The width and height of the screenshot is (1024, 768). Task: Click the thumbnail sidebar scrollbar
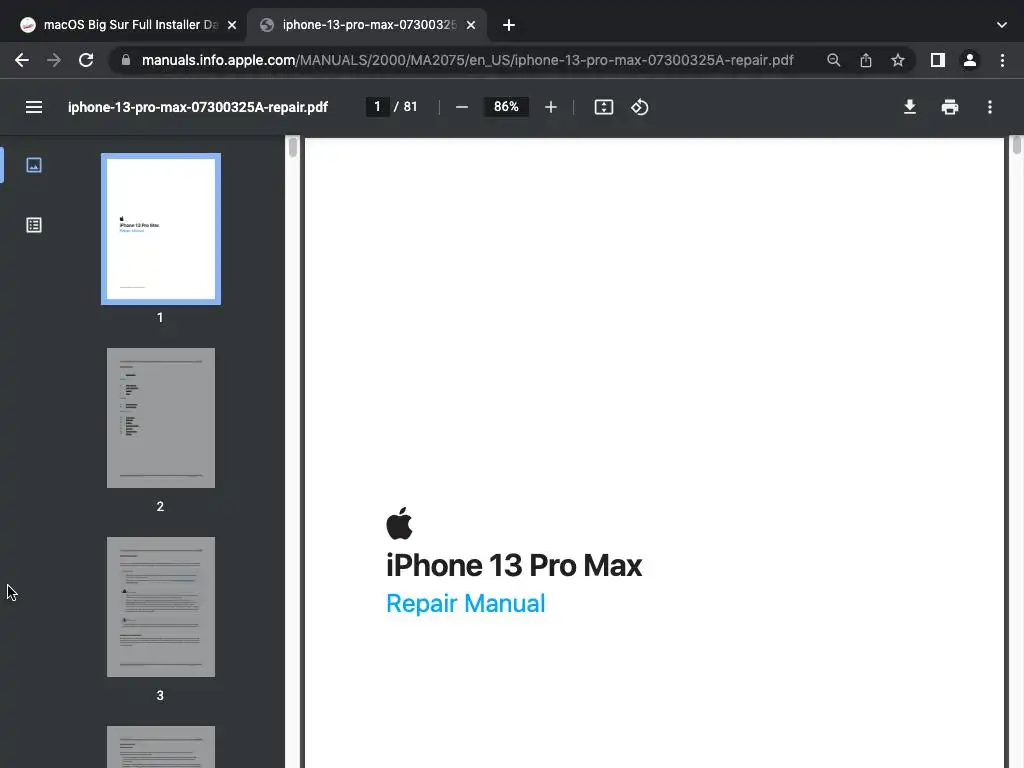coord(293,147)
